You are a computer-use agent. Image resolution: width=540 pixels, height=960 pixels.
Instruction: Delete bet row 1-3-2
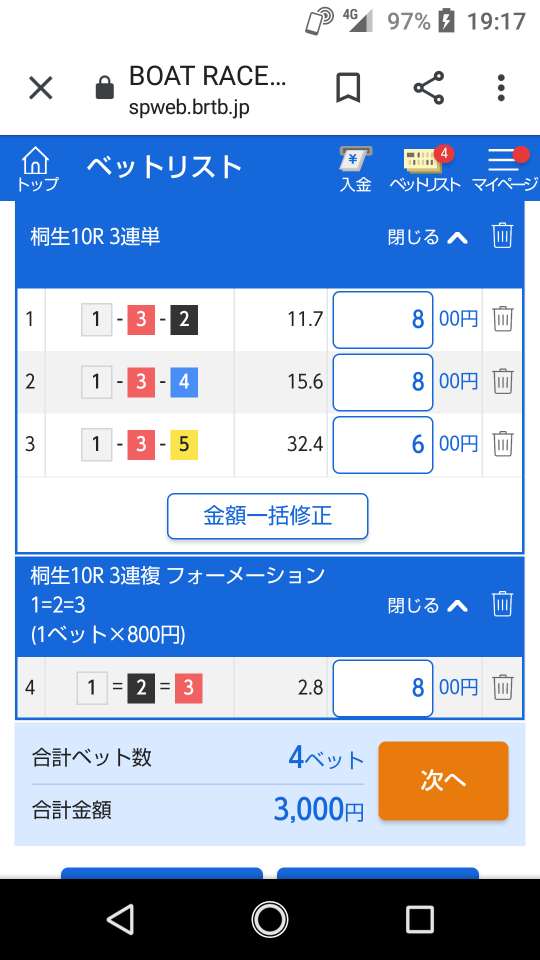pyautogui.click(x=503, y=319)
